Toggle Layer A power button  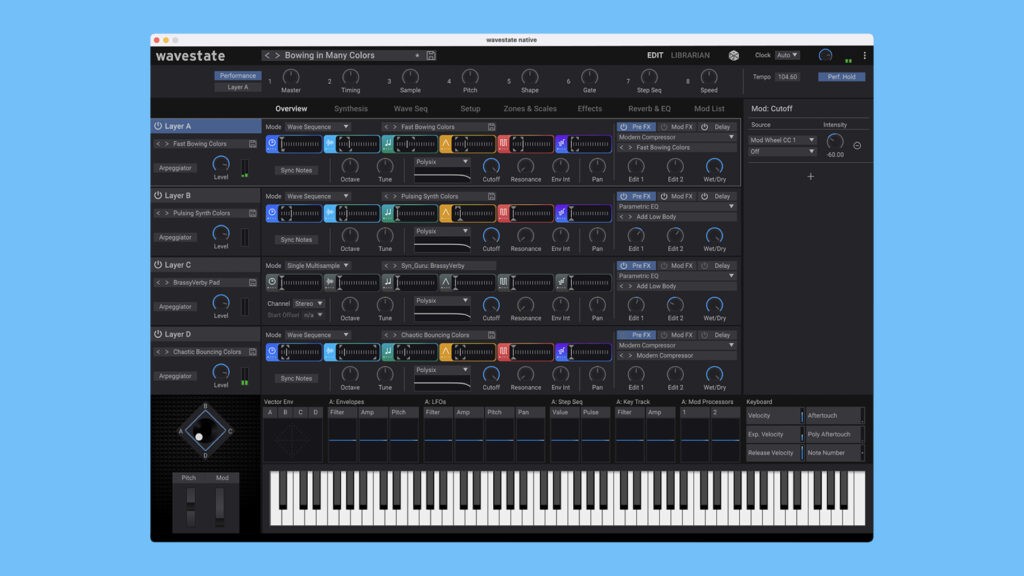coord(158,126)
